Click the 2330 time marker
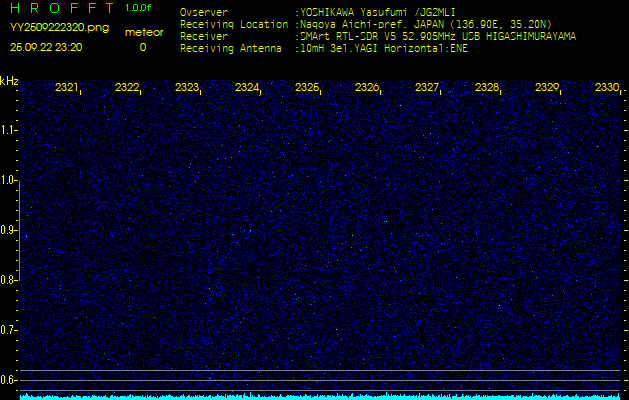The image size is (629, 400). (x=606, y=88)
